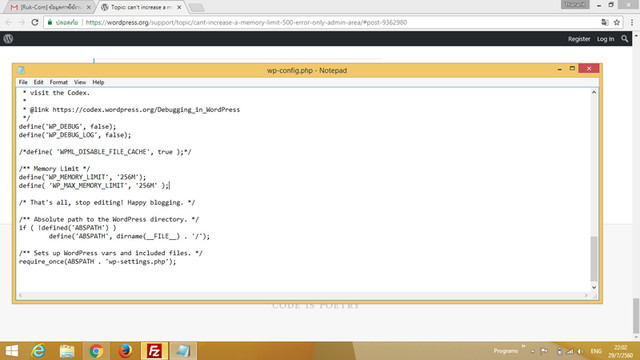
Task: Open Notepad Format menu
Action: tap(58, 82)
